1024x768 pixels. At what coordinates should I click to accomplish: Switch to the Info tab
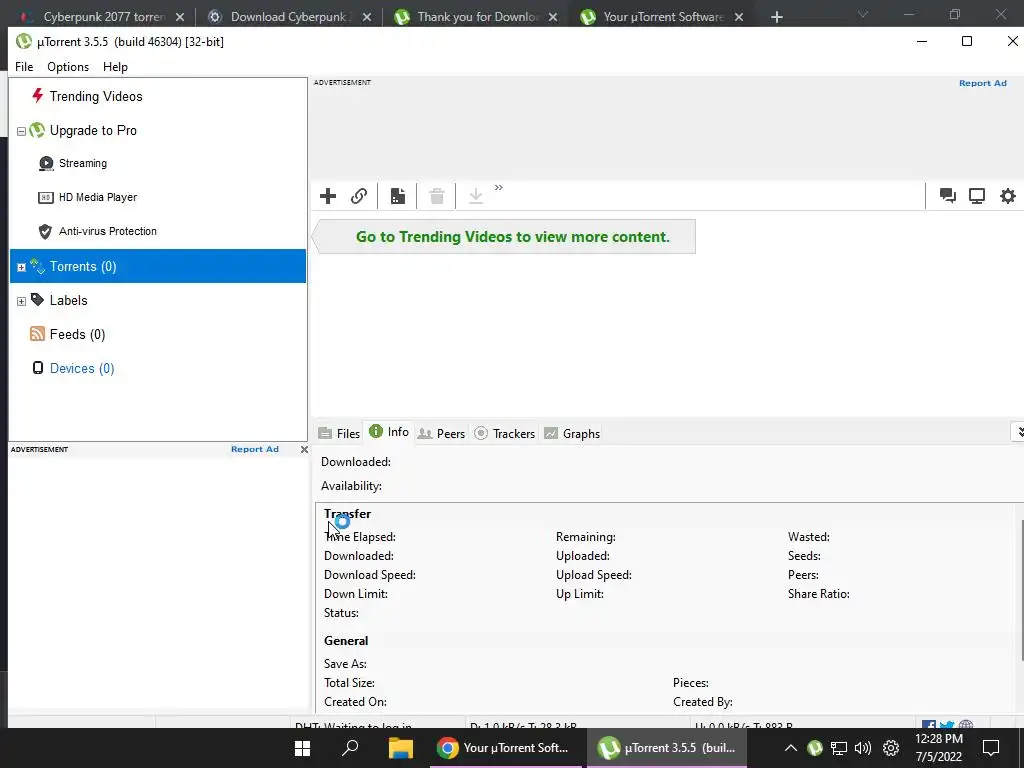click(x=389, y=432)
